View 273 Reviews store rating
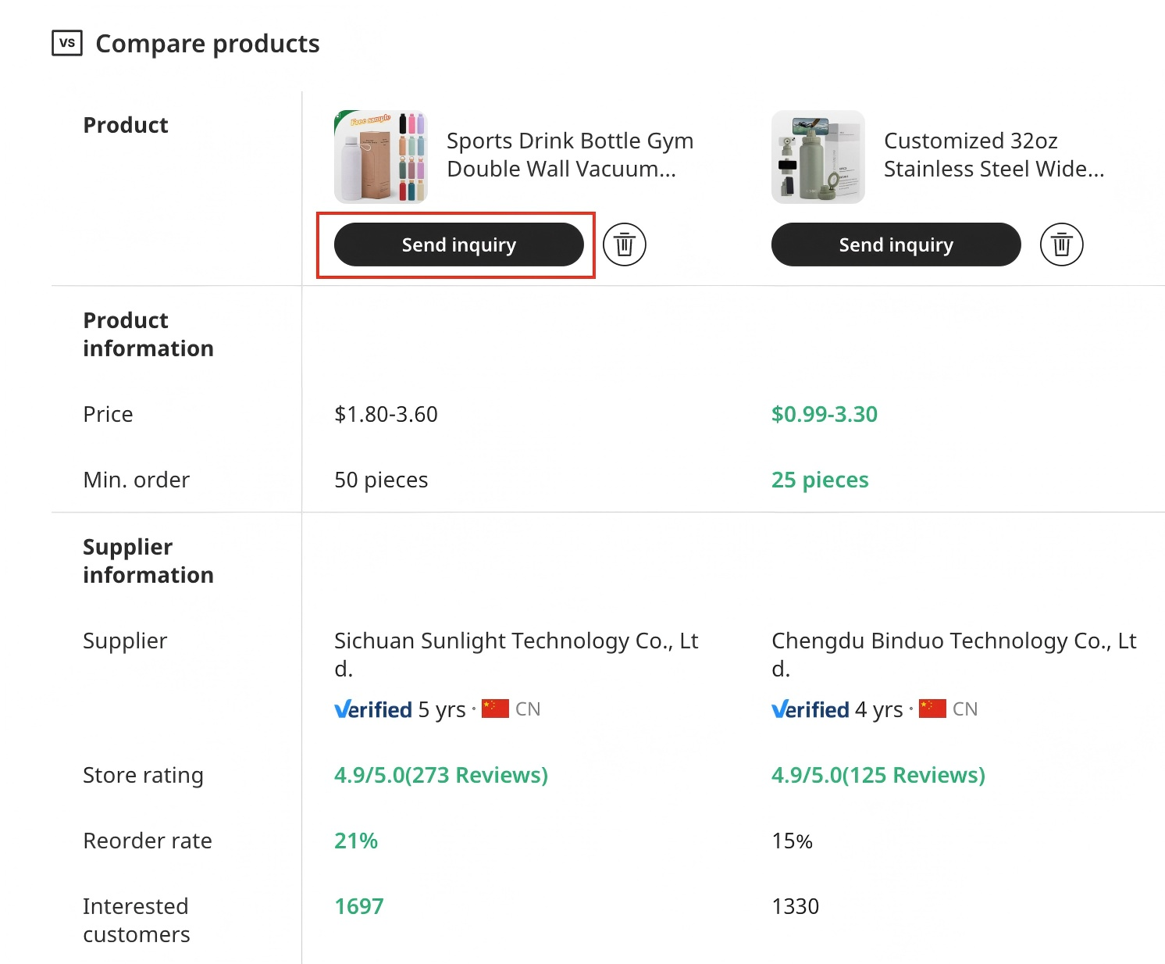 click(441, 775)
